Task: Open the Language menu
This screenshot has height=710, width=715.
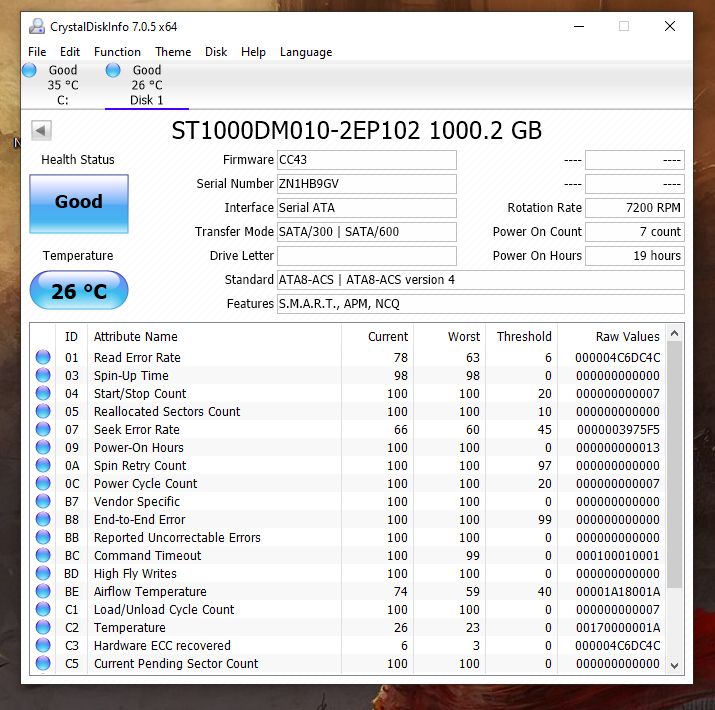Action: [x=306, y=52]
